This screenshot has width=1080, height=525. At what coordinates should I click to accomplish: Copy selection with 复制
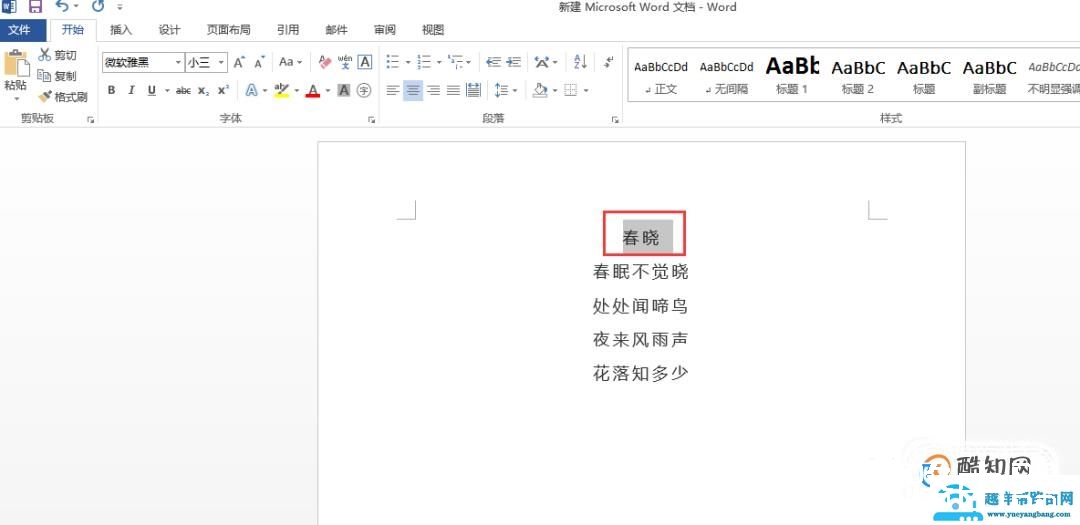click(x=57, y=76)
